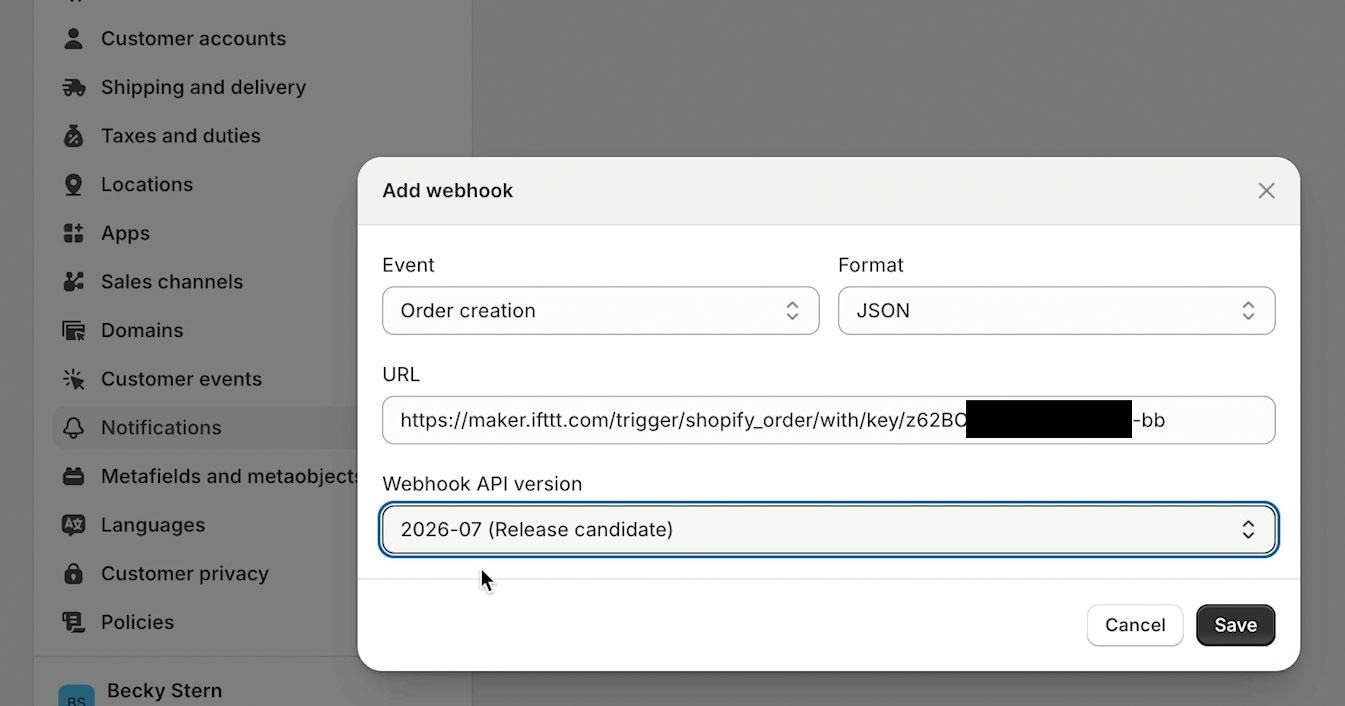Click the Taxes and duties icon
This screenshot has height=706, width=1345.
point(73,136)
